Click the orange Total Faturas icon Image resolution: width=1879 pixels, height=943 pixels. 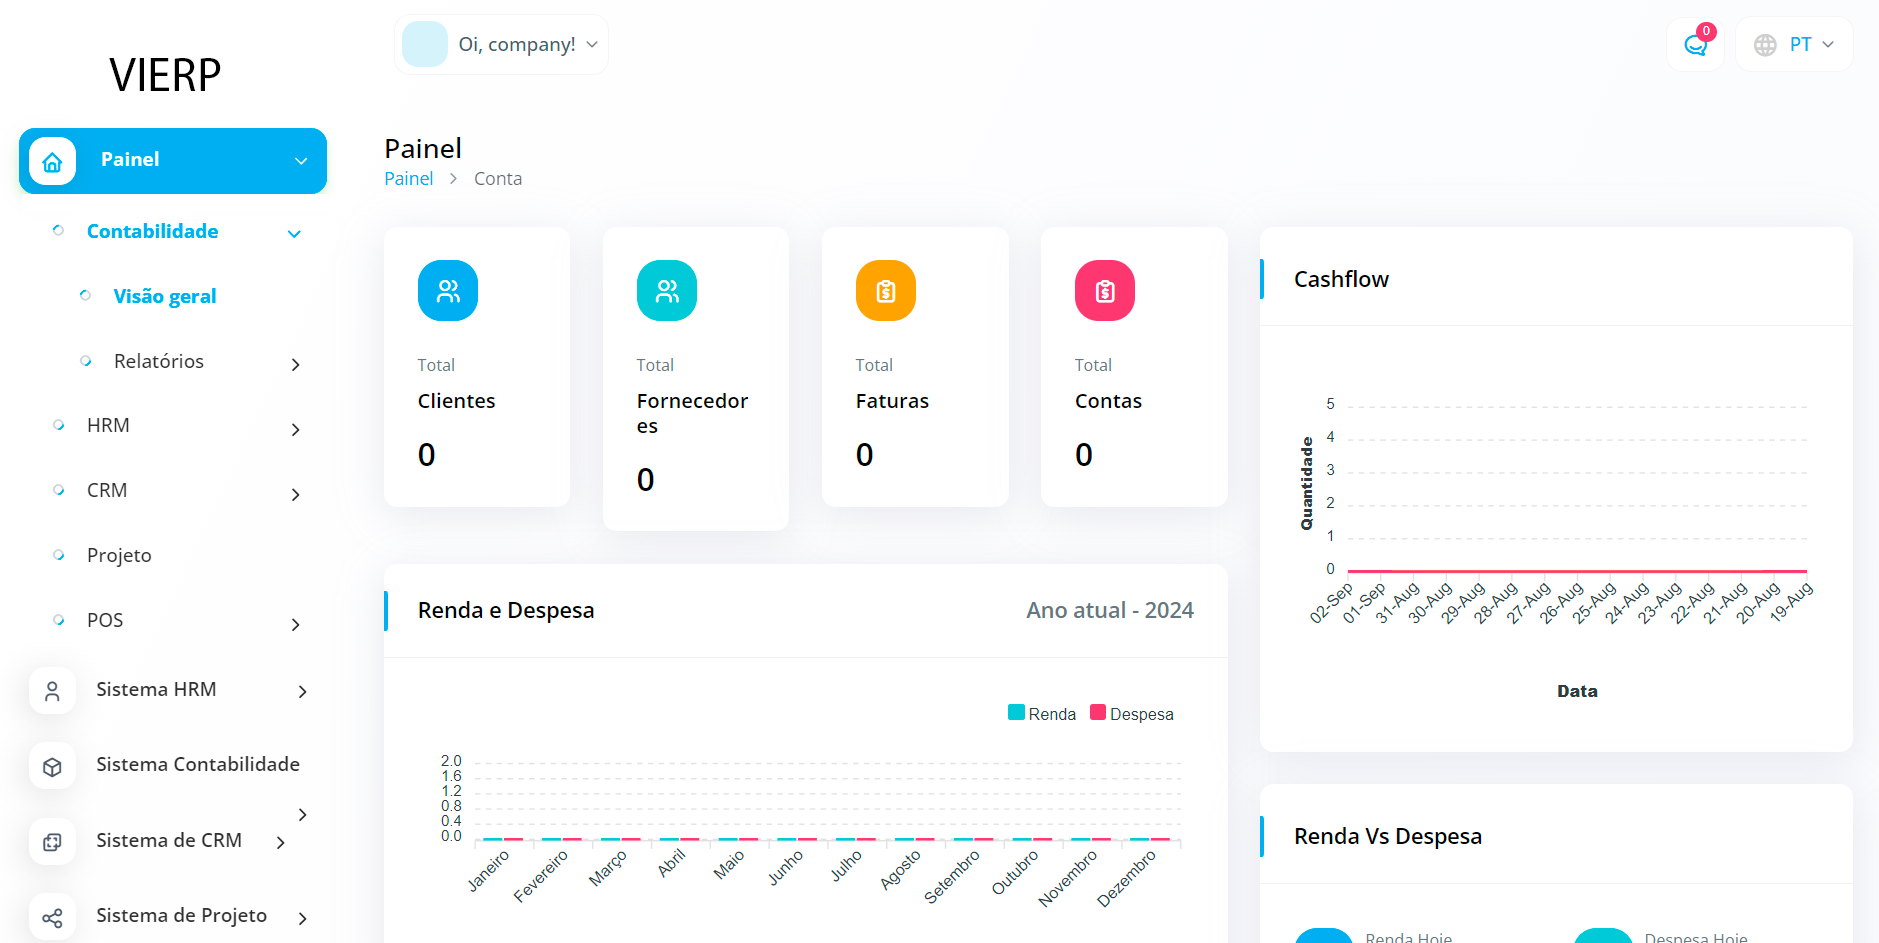885,291
